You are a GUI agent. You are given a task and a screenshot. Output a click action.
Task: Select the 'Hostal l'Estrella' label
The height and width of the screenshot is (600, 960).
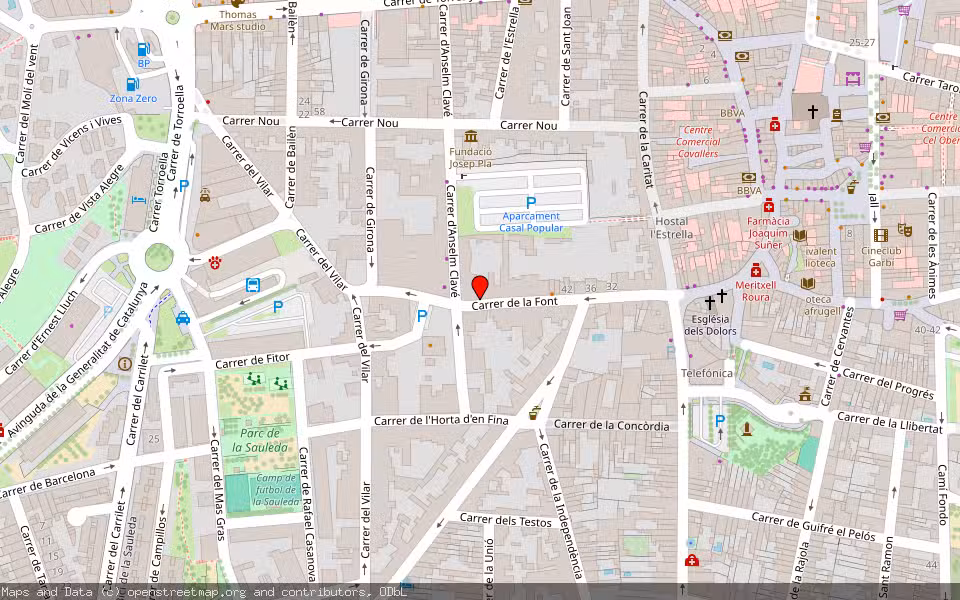[672, 227]
